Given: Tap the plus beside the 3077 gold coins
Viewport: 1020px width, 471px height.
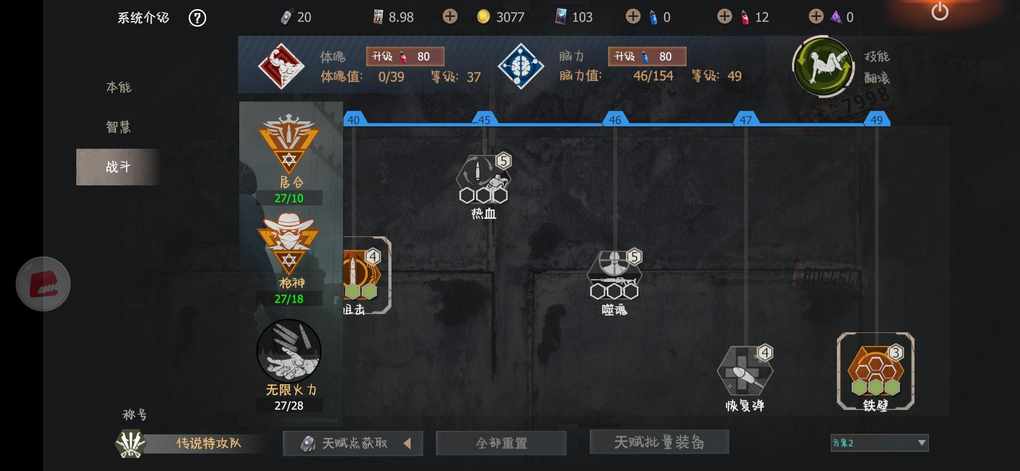Looking at the screenshot, I should click(x=450, y=17).
